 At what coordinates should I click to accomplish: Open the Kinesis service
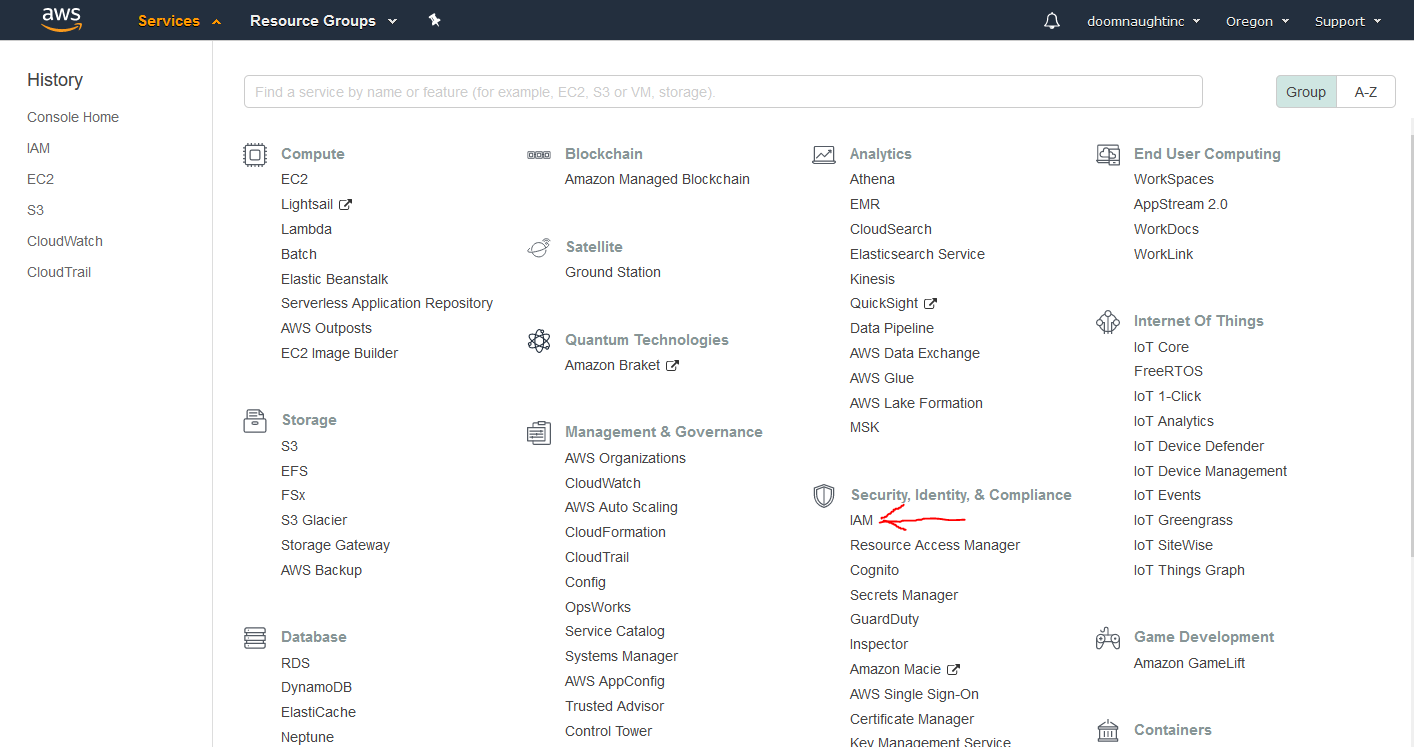click(872, 279)
